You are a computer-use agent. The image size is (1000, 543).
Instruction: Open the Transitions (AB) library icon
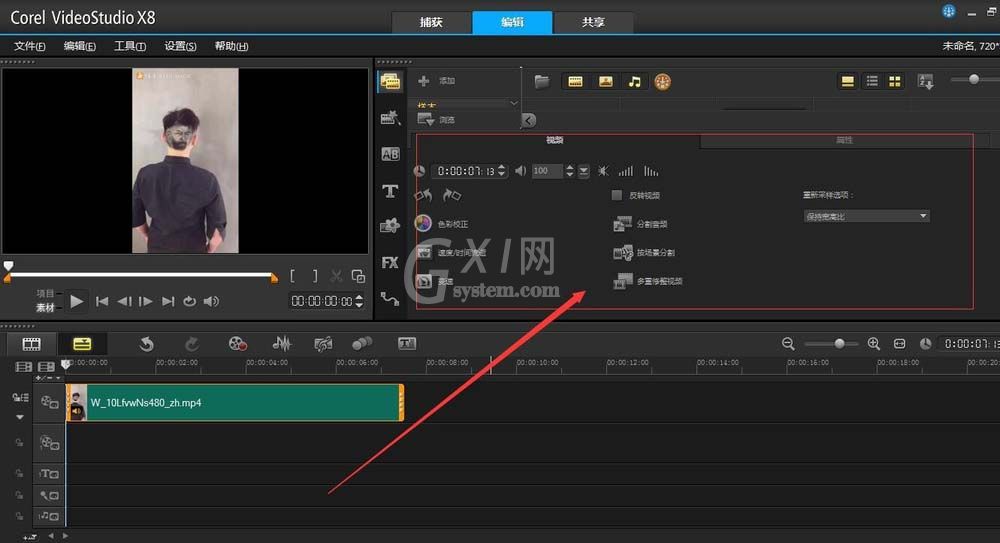pos(390,154)
